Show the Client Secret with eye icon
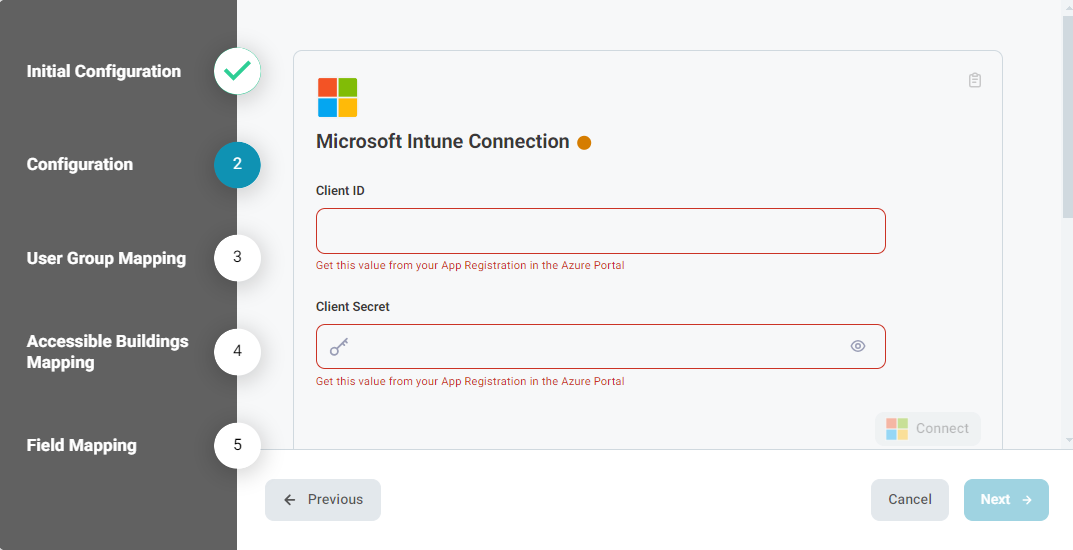1073x550 pixels. pos(857,347)
